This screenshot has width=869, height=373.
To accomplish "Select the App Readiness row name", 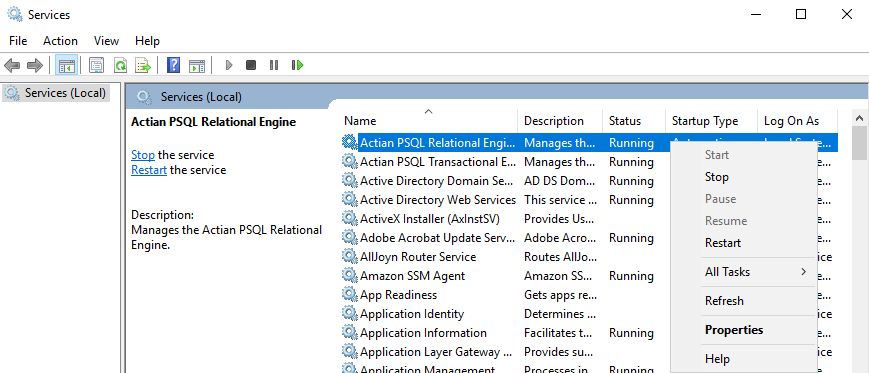I will (x=398, y=294).
